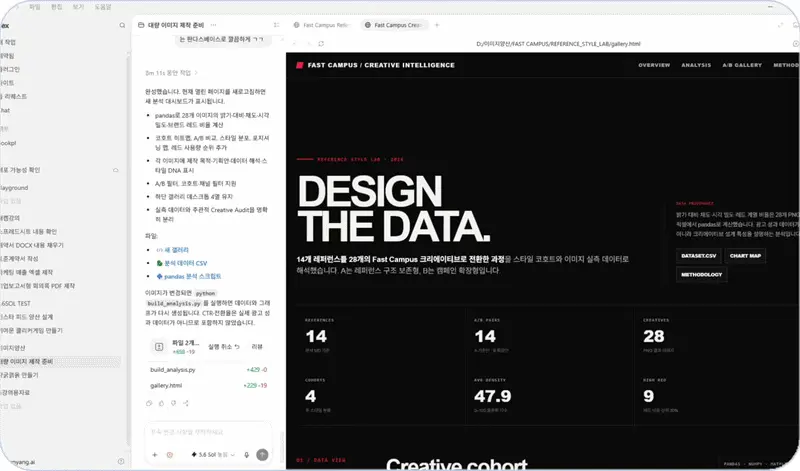The width and height of the screenshot is (800, 471).
Task: Open the 5.6 Sol model selector dropdown
Action: [x=213, y=455]
